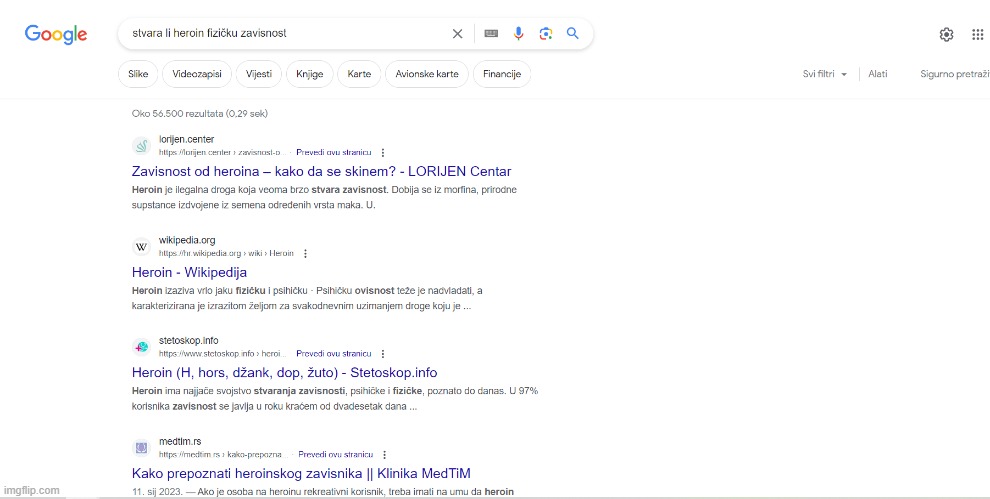Open three-dot menu for wikipedia.org result

[x=306, y=254]
